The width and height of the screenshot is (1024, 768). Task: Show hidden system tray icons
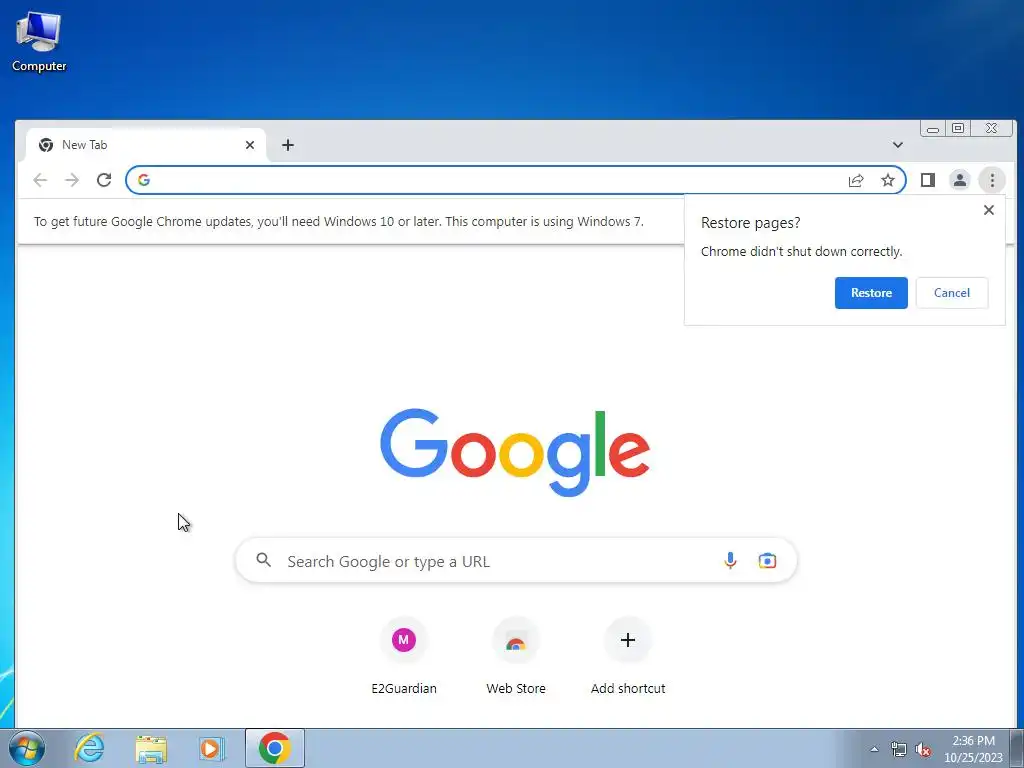874,749
